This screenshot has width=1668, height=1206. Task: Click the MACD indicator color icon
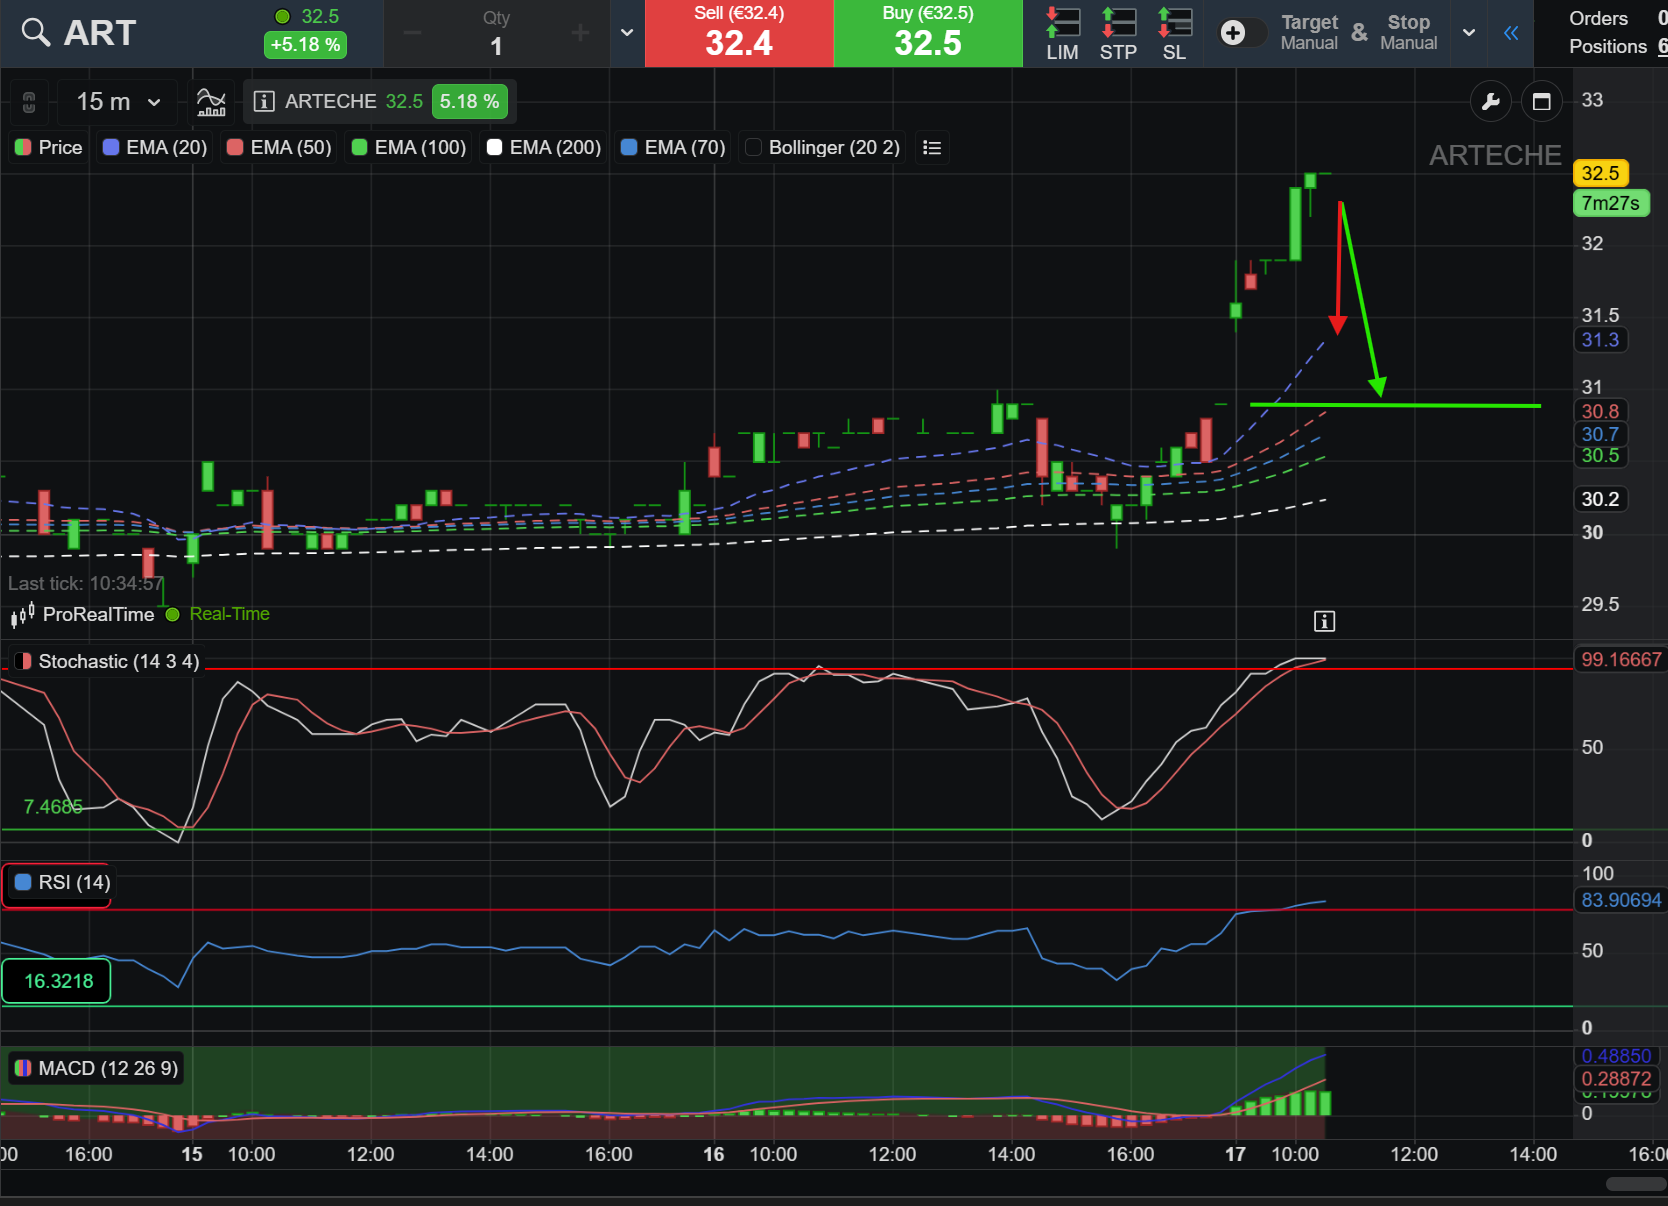tap(22, 1069)
